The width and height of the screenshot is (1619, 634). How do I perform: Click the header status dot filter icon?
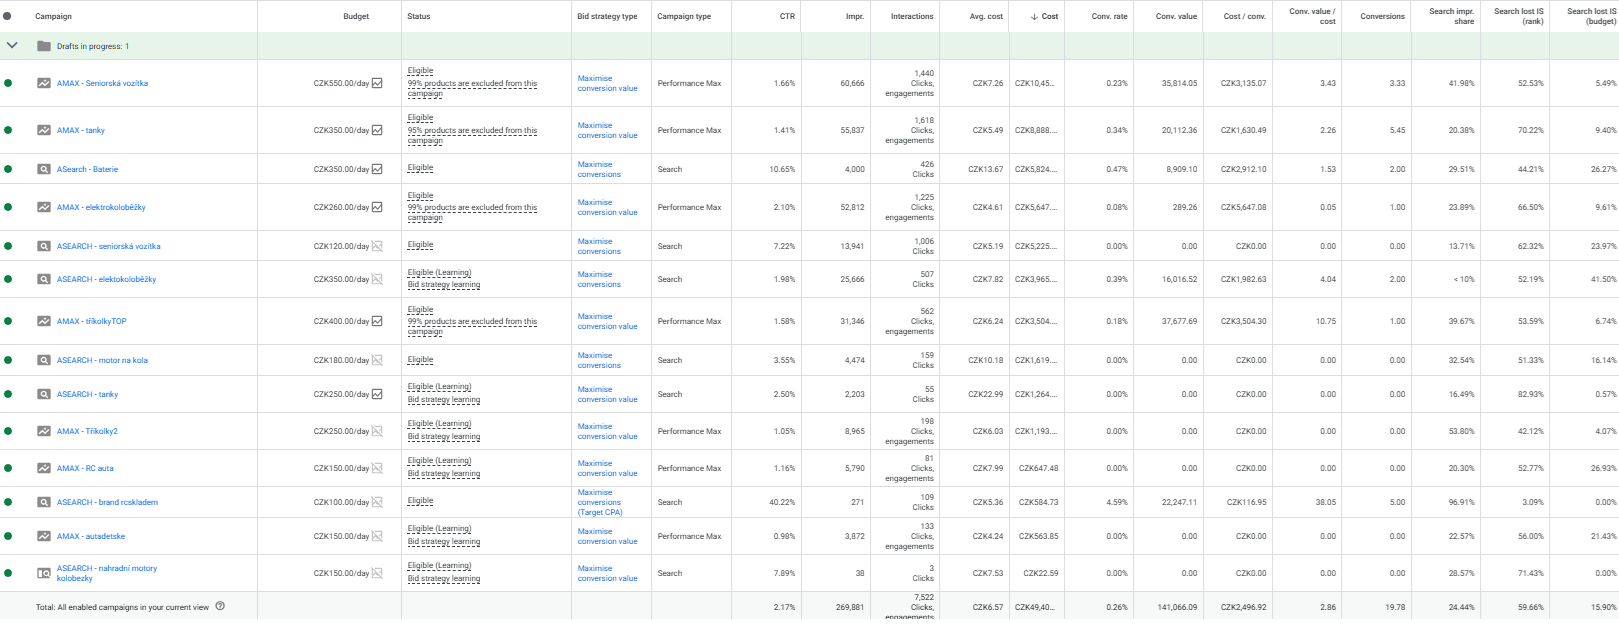7,16
